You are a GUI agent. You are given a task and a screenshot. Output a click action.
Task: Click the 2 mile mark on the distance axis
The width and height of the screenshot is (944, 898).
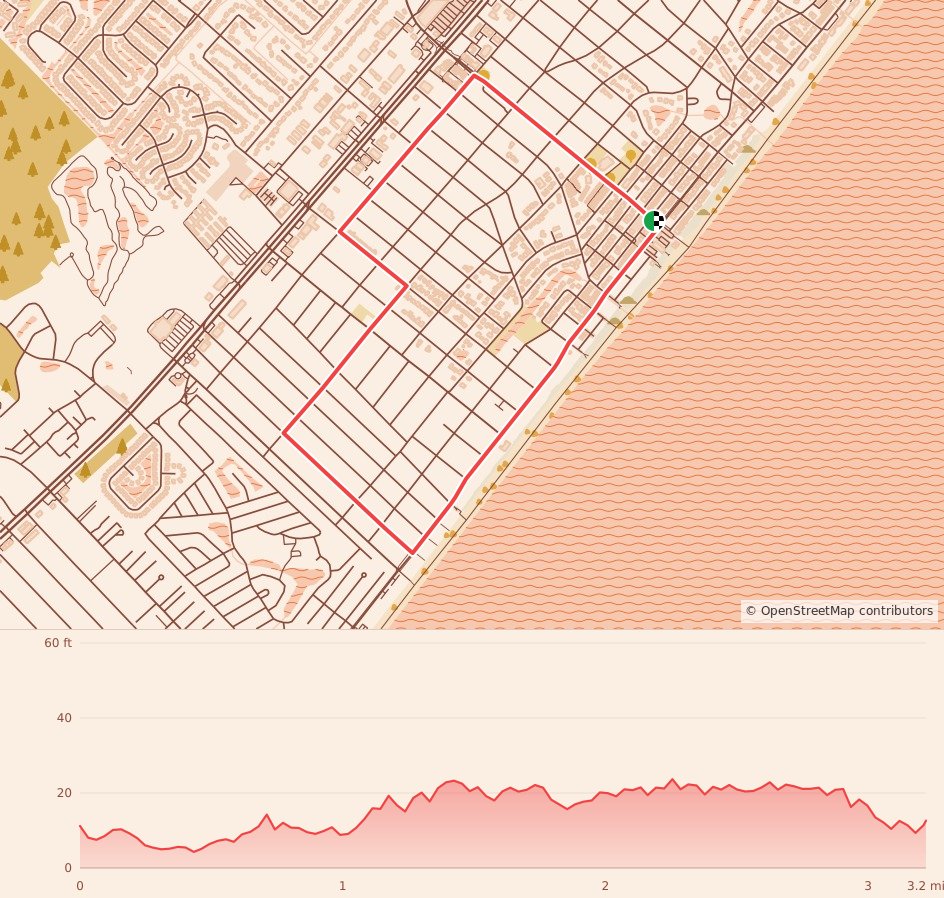[605, 885]
